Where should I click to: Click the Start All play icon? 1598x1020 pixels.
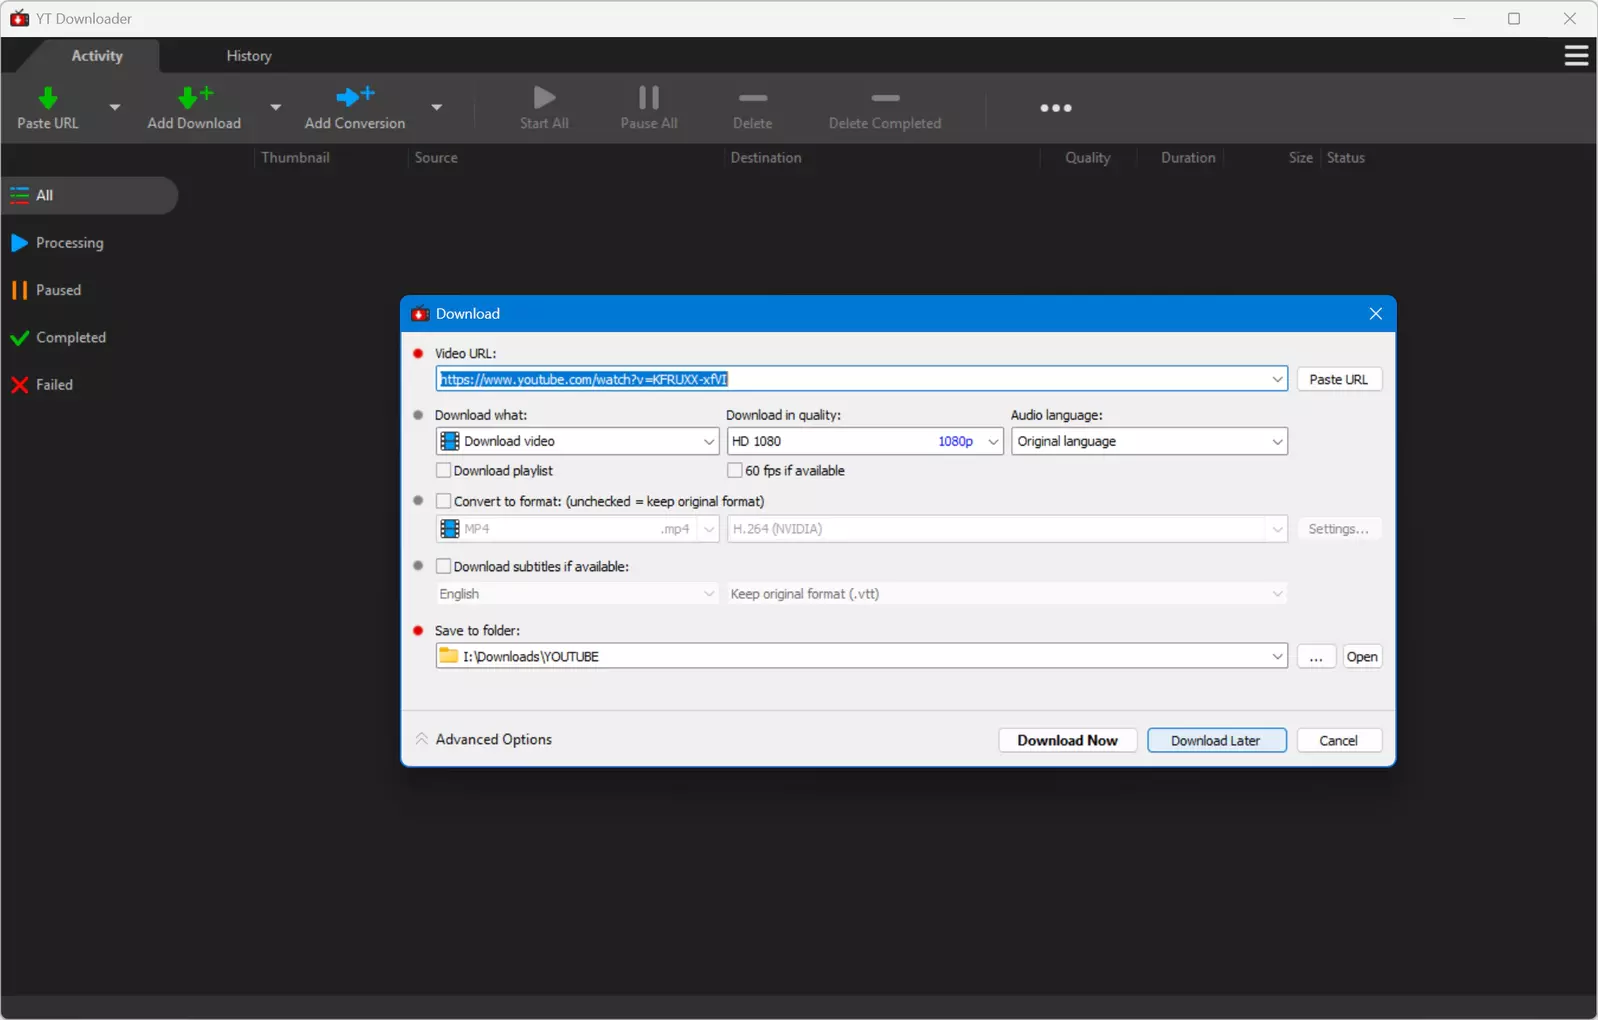tap(544, 97)
